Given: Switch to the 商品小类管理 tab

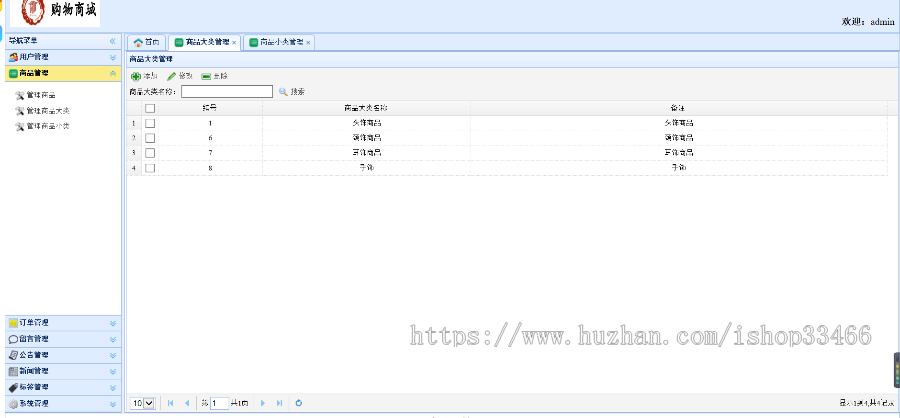Looking at the screenshot, I should (x=278, y=42).
